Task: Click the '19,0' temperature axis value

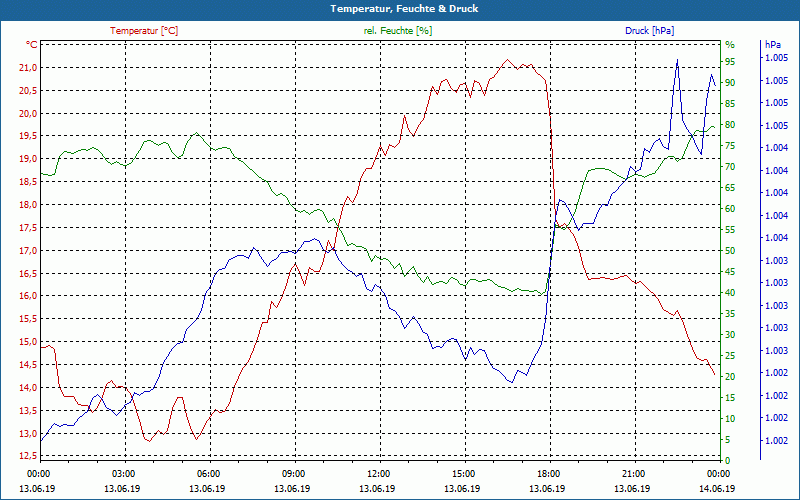Action: [28, 159]
